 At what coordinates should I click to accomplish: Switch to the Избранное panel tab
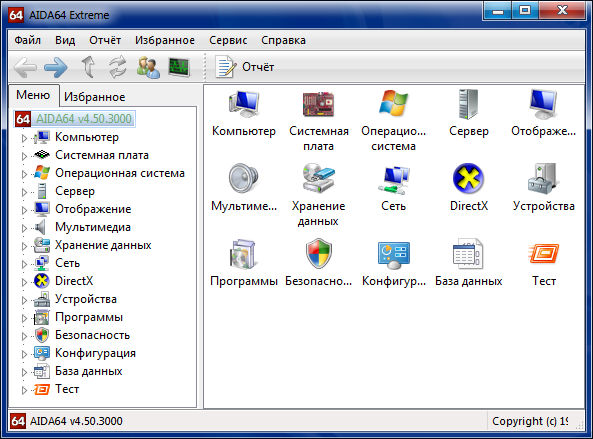pyautogui.click(x=95, y=97)
